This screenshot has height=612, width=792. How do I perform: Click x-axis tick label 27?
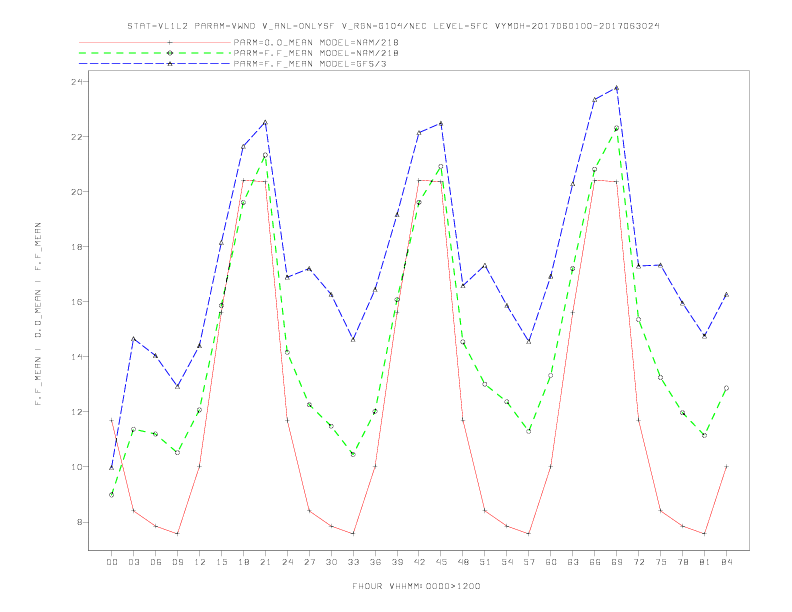point(309,562)
